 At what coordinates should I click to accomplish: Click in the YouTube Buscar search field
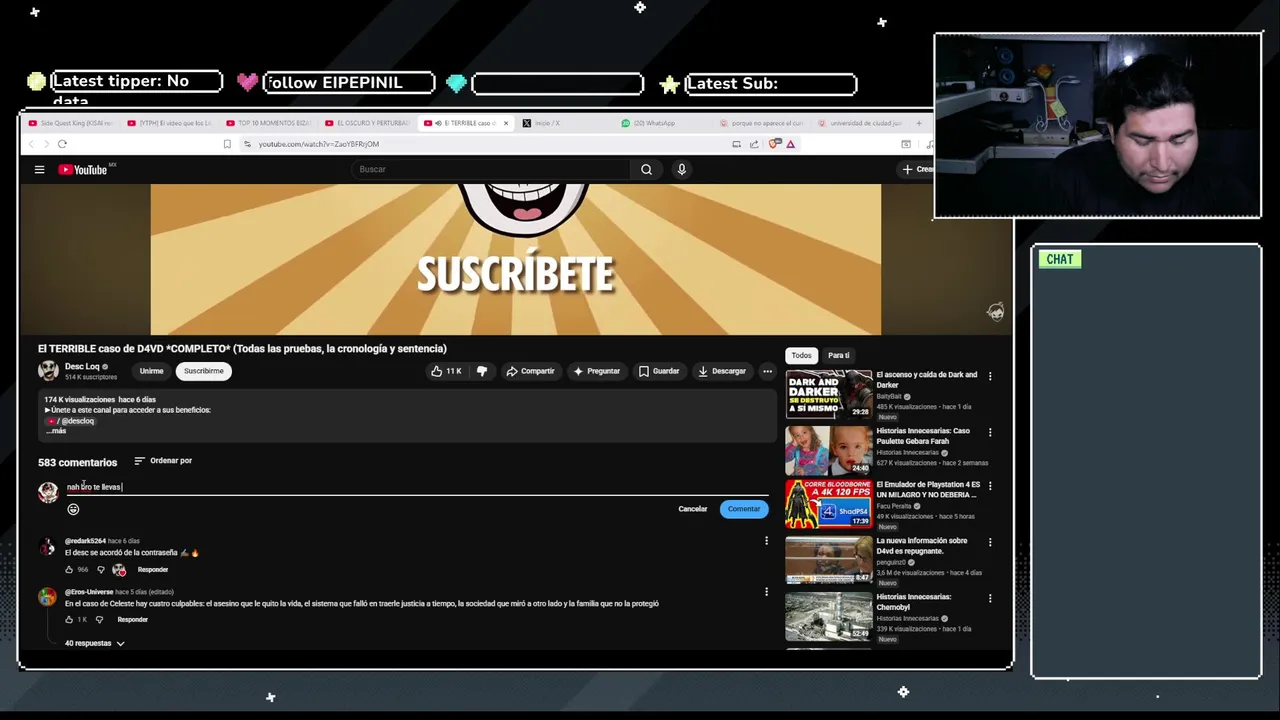coord(490,170)
